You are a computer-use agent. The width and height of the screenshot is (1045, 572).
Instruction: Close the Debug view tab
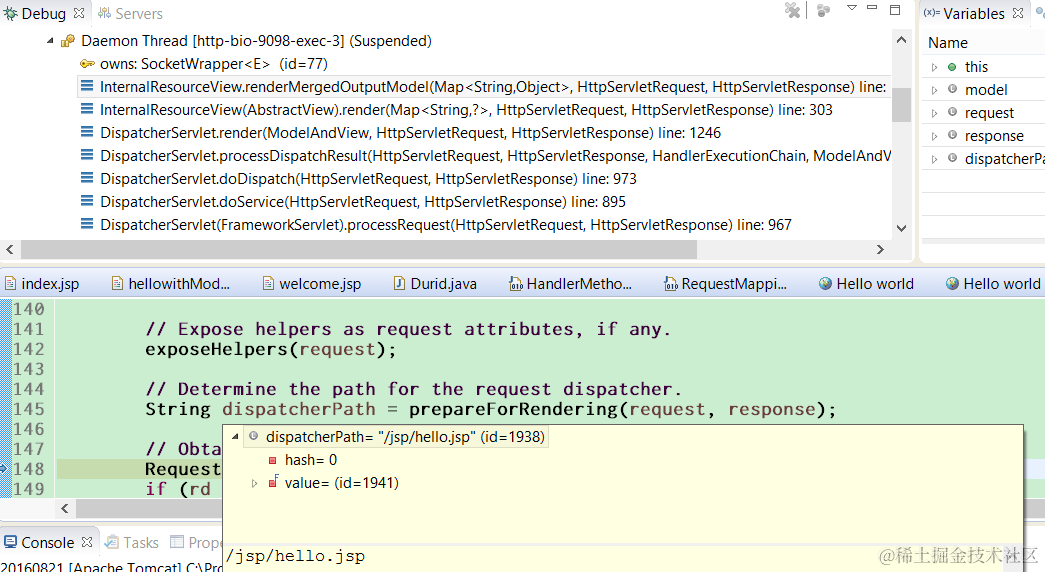coord(79,13)
